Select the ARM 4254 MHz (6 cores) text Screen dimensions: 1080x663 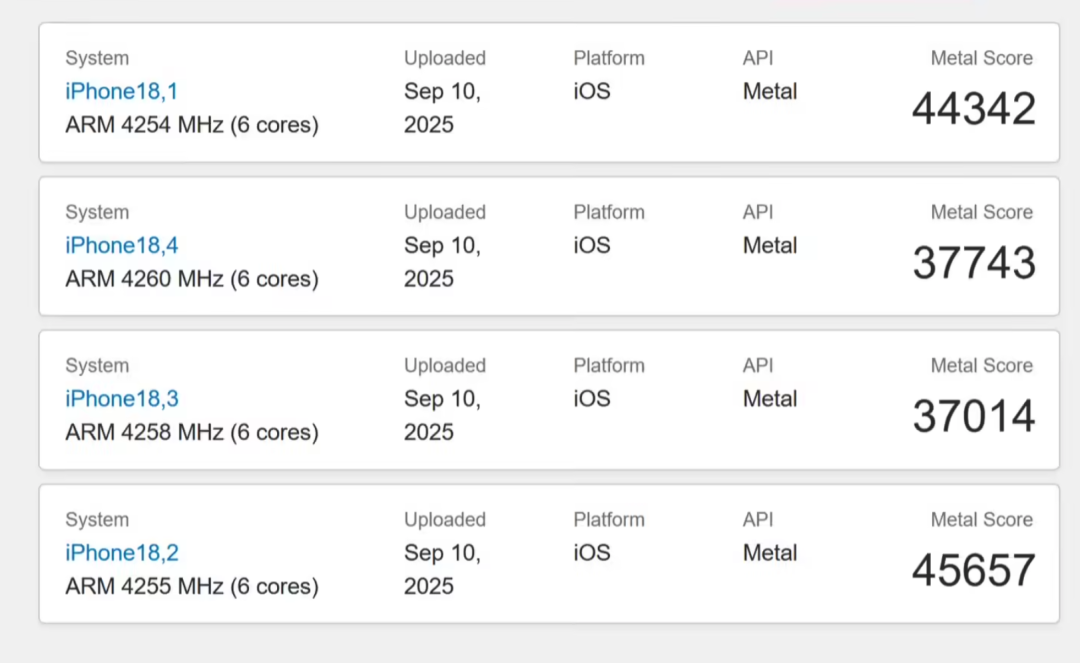pos(191,125)
